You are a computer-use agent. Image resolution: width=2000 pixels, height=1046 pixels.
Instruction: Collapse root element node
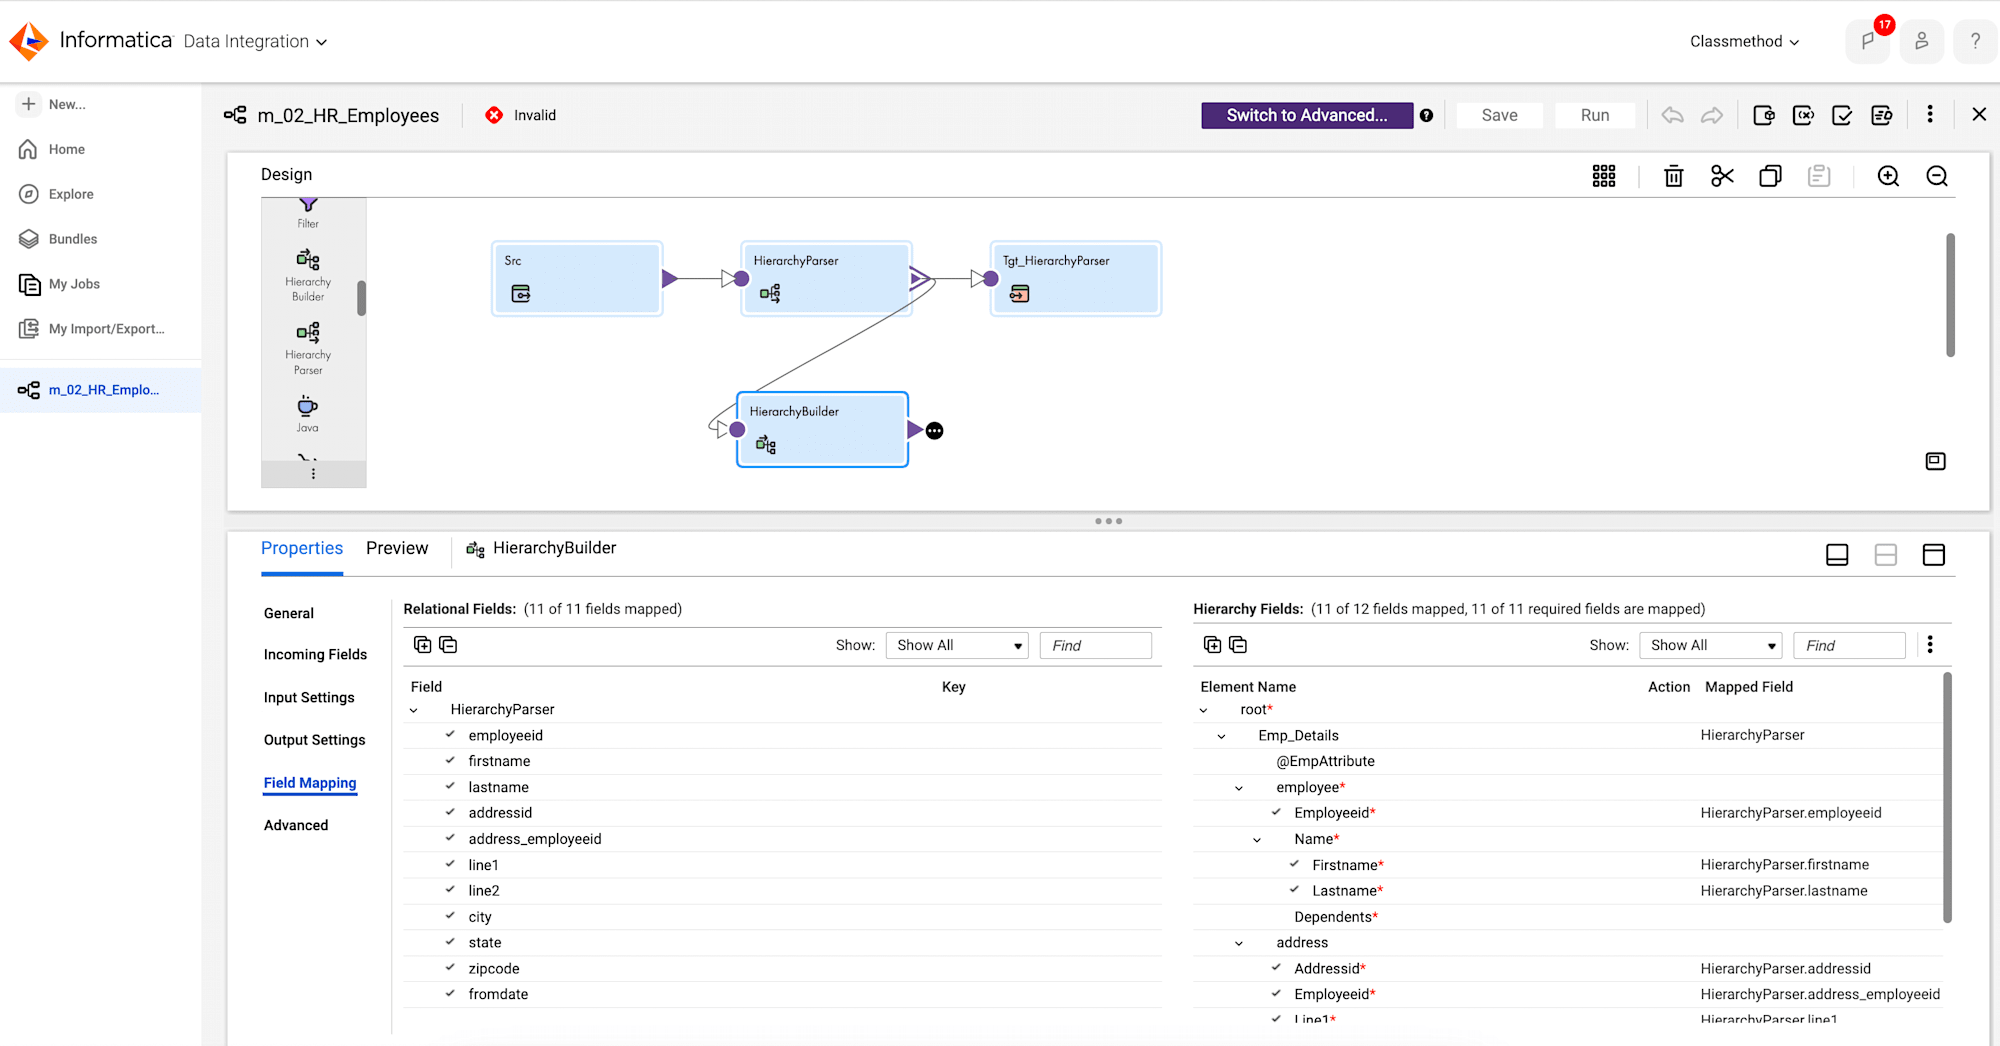coord(1203,710)
